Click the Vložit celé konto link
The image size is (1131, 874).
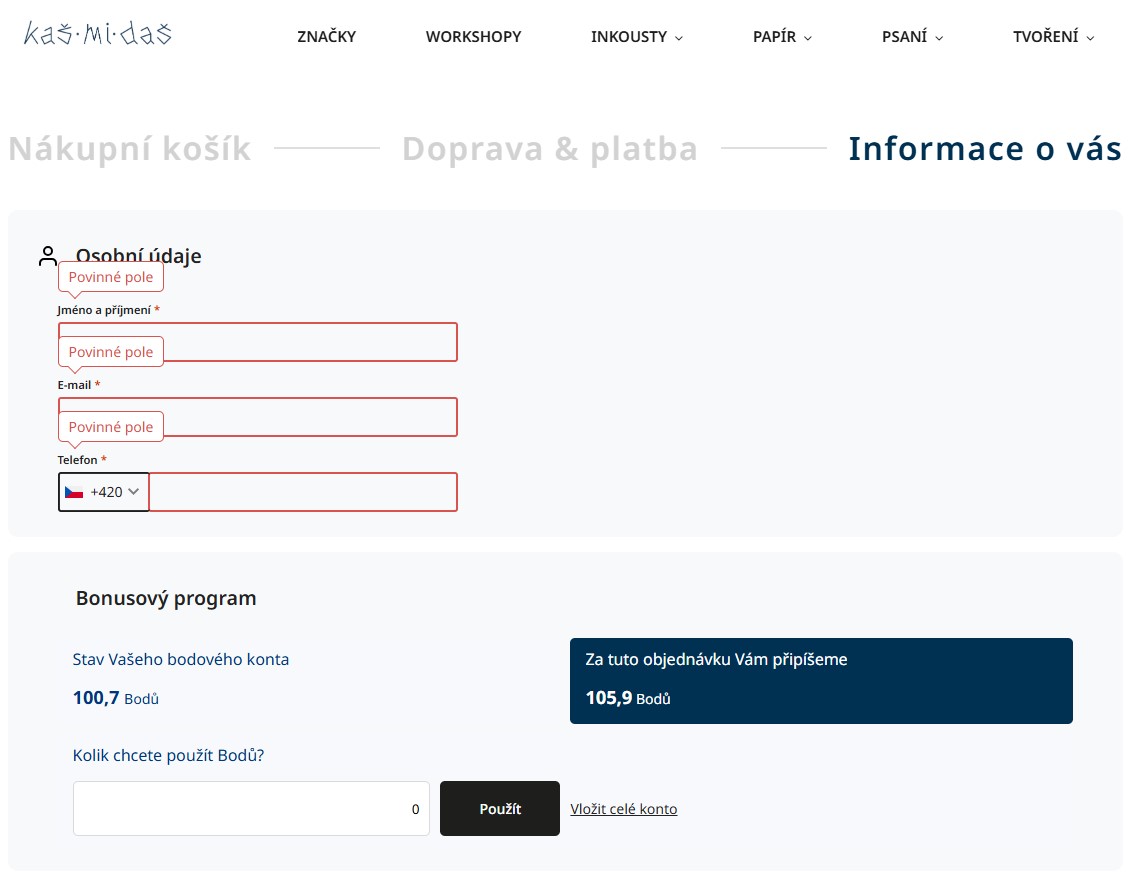pos(624,809)
